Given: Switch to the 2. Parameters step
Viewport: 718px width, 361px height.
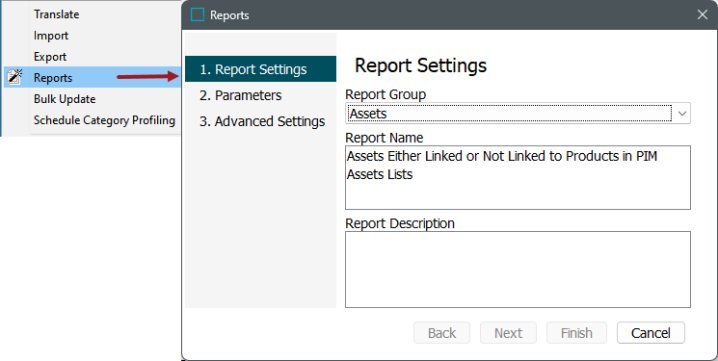Looking at the screenshot, I should pyautogui.click(x=240, y=95).
